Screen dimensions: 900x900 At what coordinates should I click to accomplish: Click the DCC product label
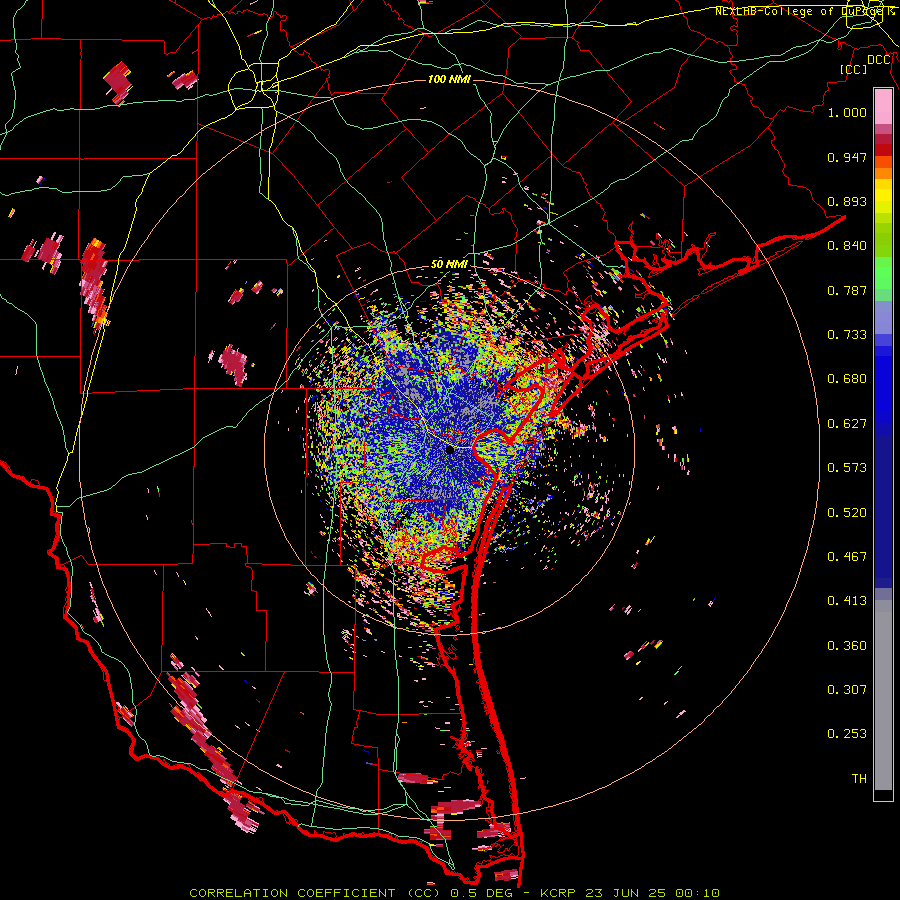[x=879, y=60]
